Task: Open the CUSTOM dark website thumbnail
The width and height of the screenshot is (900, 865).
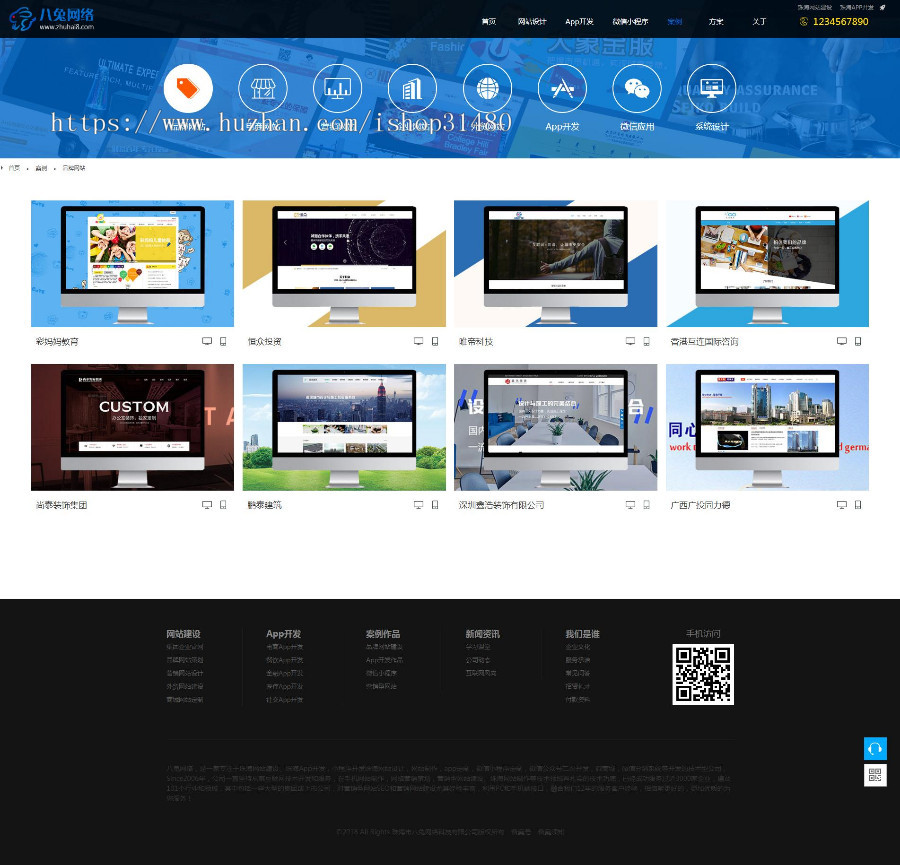Action: tap(133, 427)
